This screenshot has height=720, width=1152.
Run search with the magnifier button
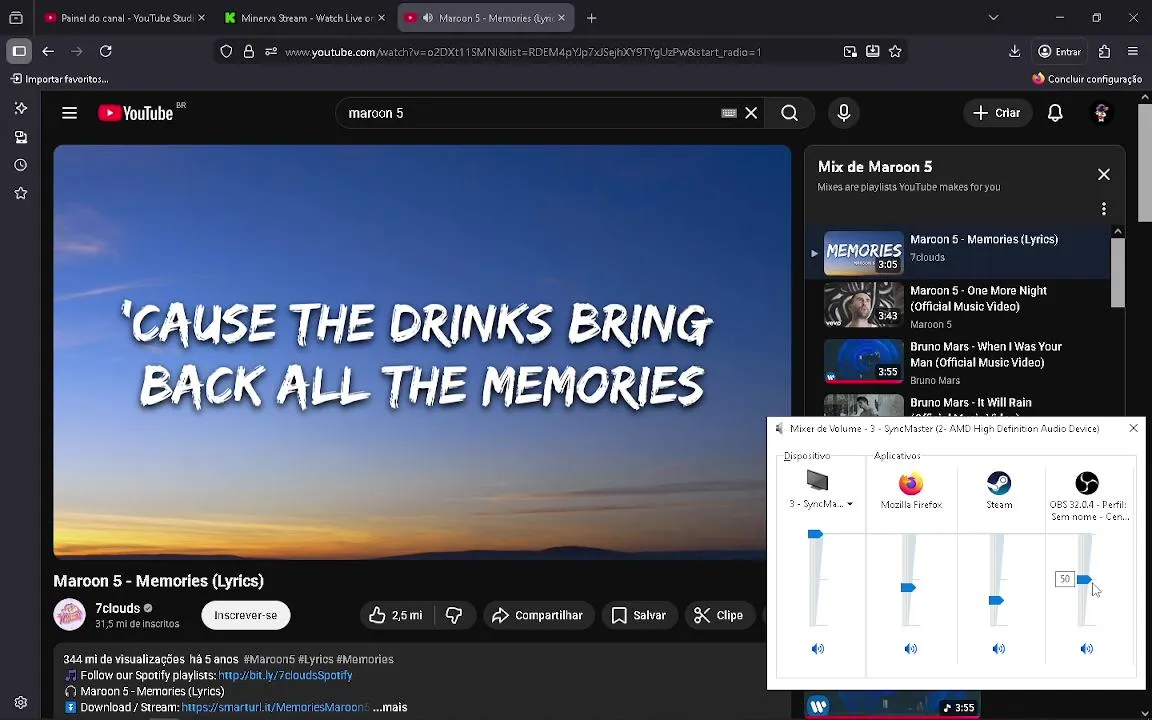pos(789,113)
